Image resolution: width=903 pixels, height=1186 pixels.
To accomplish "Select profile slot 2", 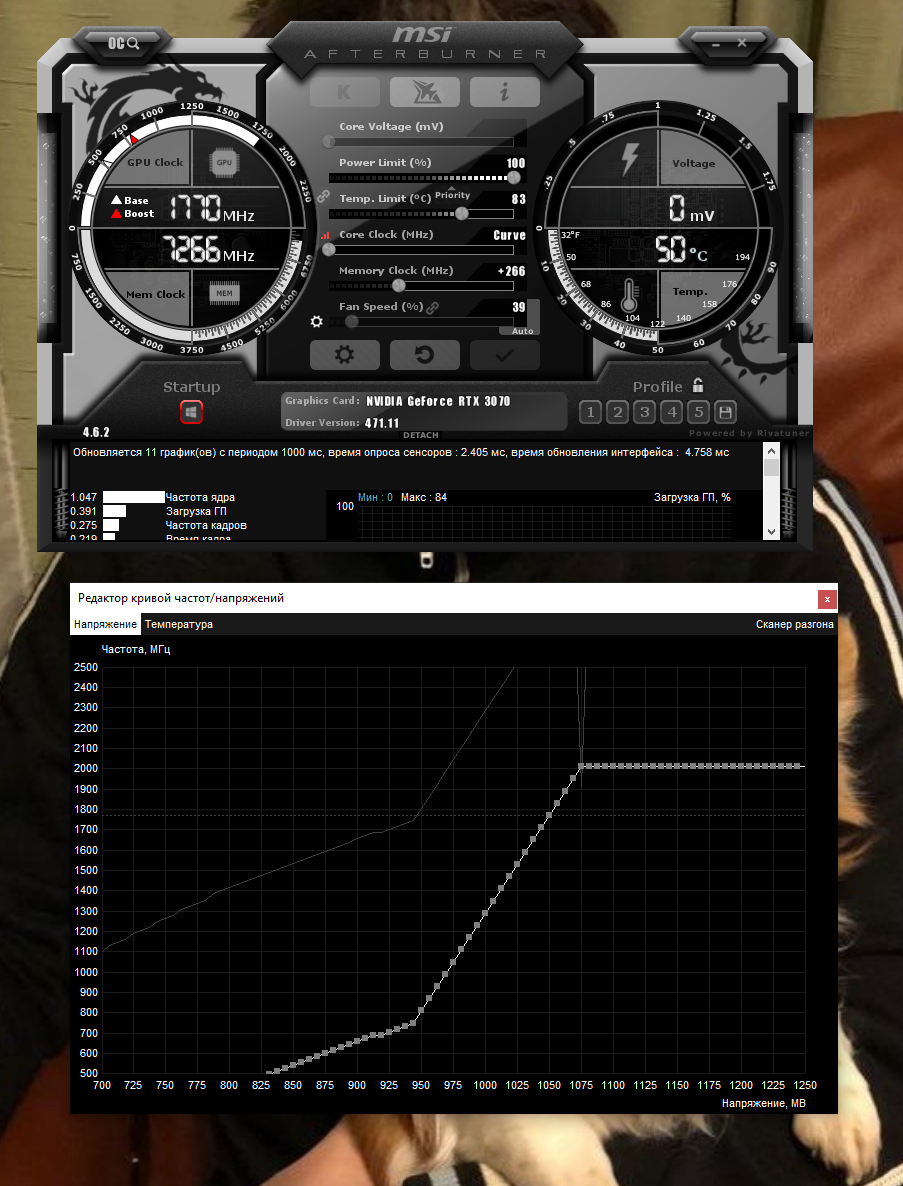I will tap(618, 412).
